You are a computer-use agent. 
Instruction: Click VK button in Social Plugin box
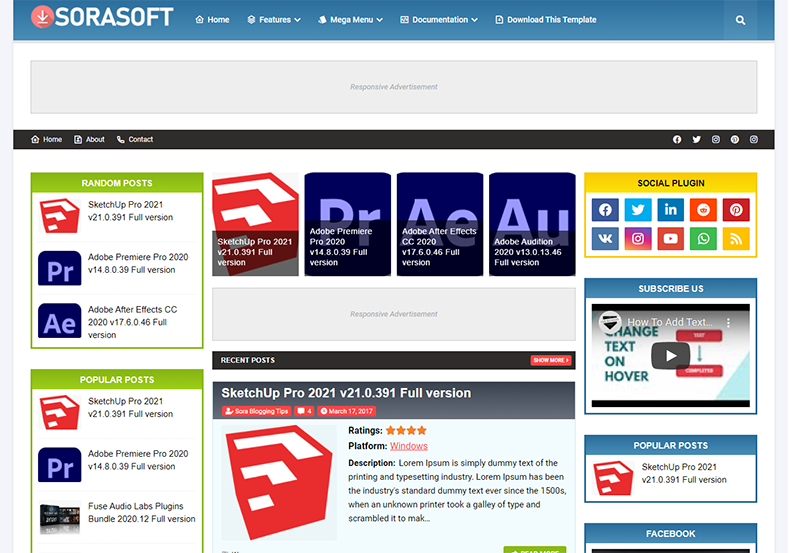tap(605, 239)
